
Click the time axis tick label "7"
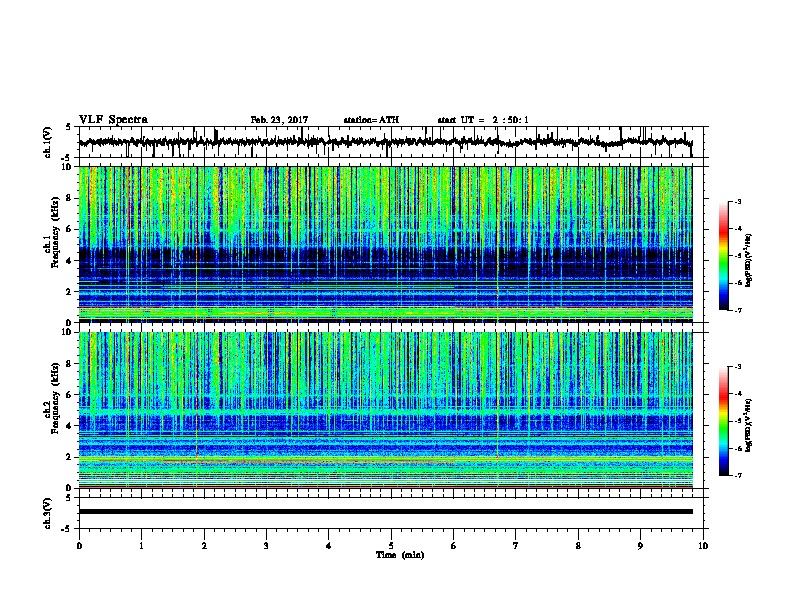516,546
